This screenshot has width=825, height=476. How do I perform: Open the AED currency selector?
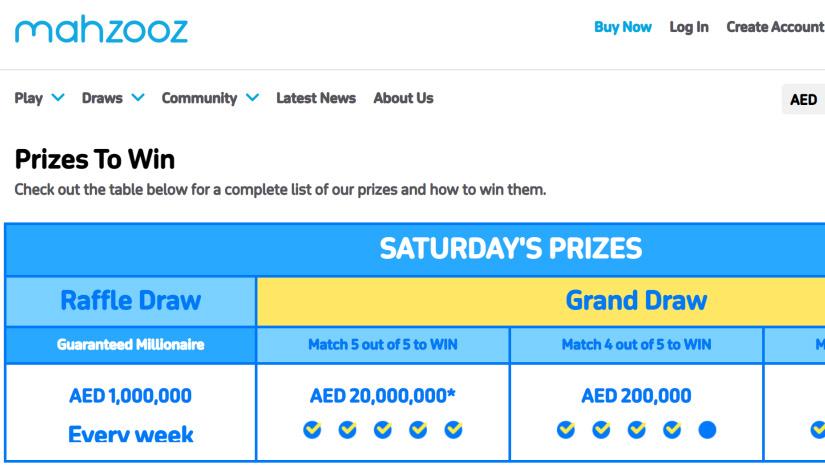[x=804, y=99]
